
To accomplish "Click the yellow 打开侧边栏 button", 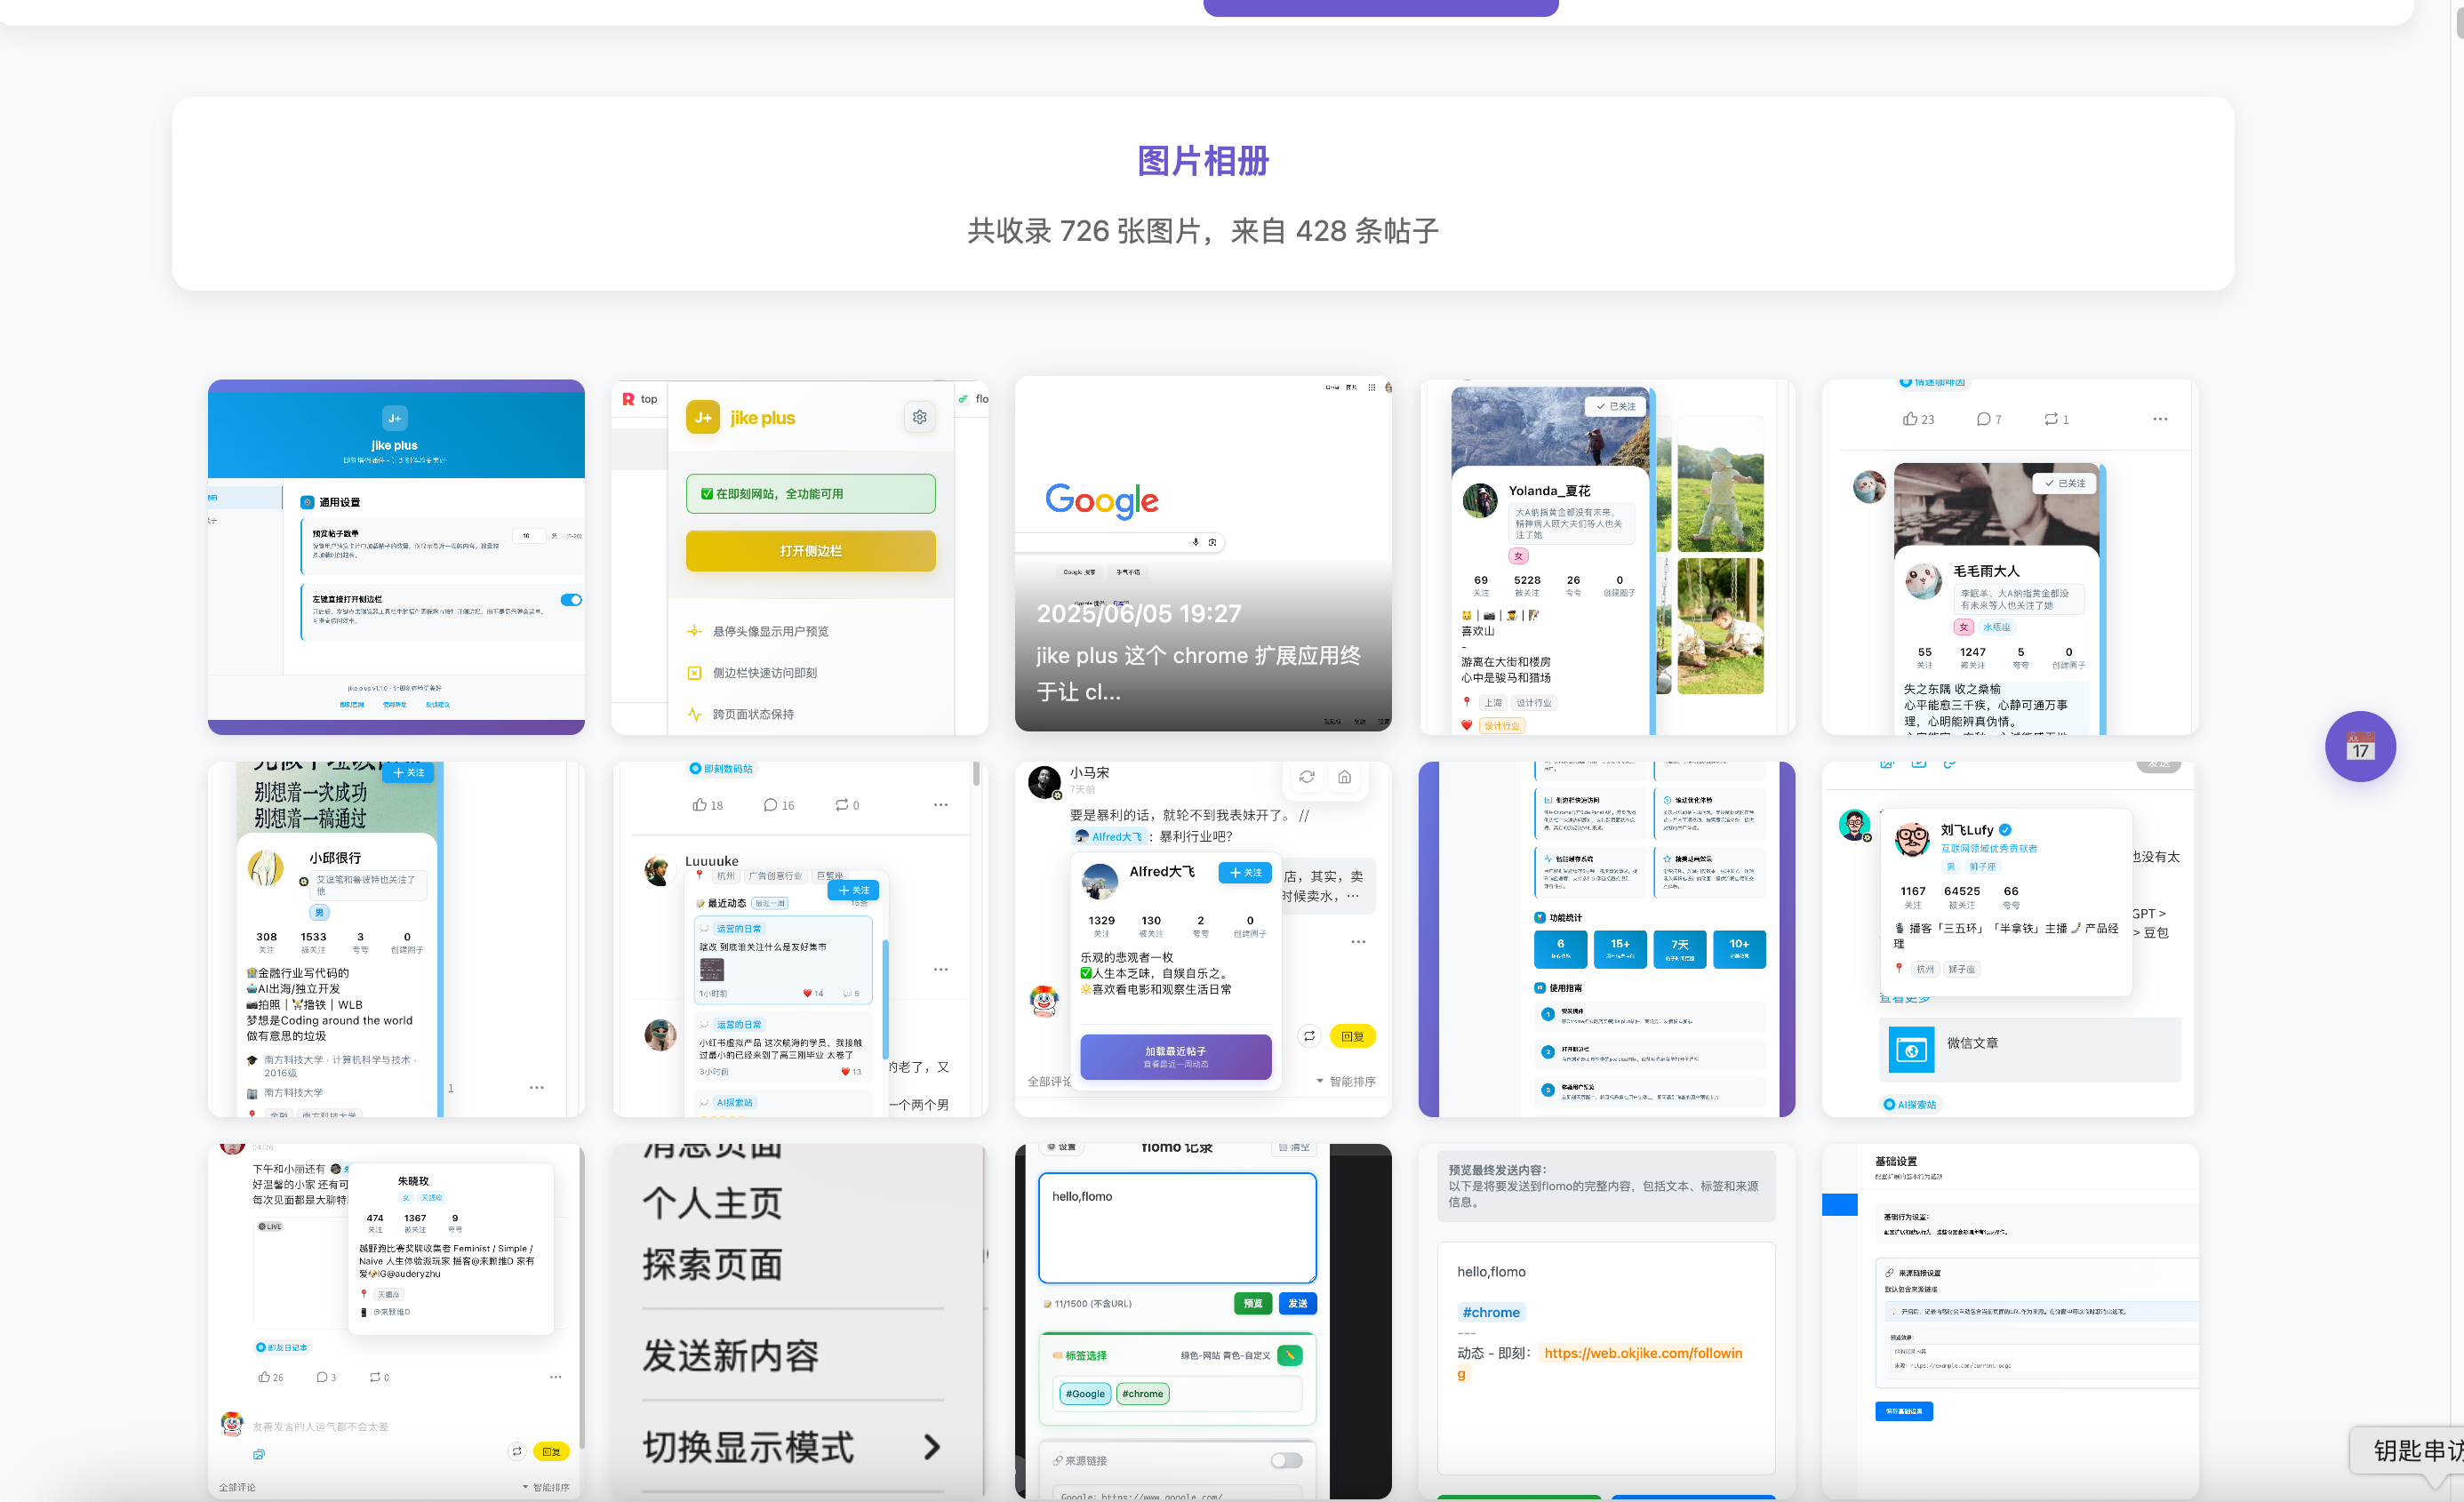I will click(810, 551).
